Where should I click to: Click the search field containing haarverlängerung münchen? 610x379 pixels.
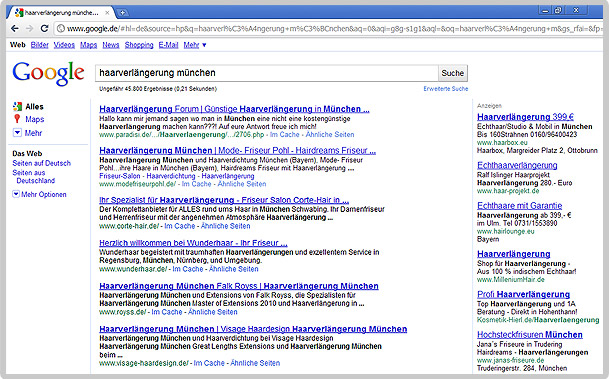click(267, 73)
